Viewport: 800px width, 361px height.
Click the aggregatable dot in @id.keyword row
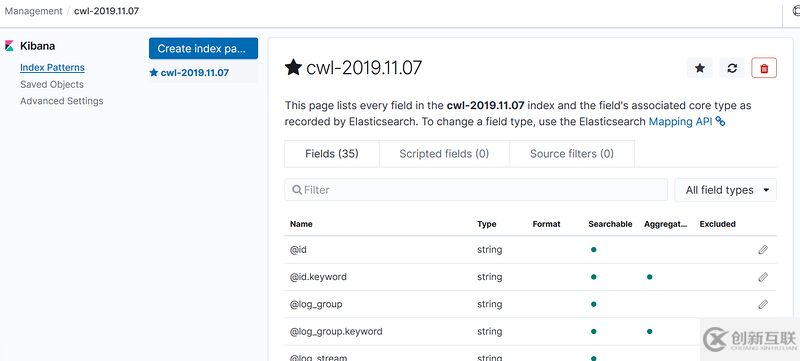649,277
